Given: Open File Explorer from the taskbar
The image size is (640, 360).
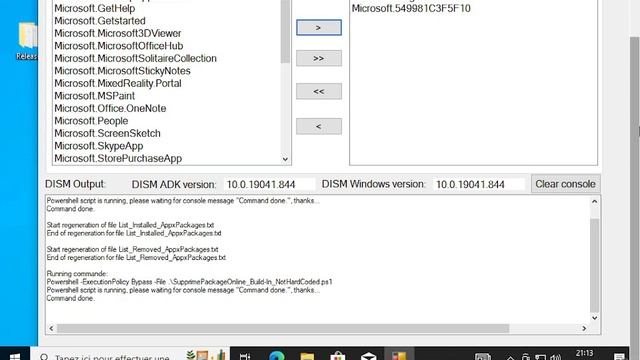Looking at the screenshot, I should [307, 356].
